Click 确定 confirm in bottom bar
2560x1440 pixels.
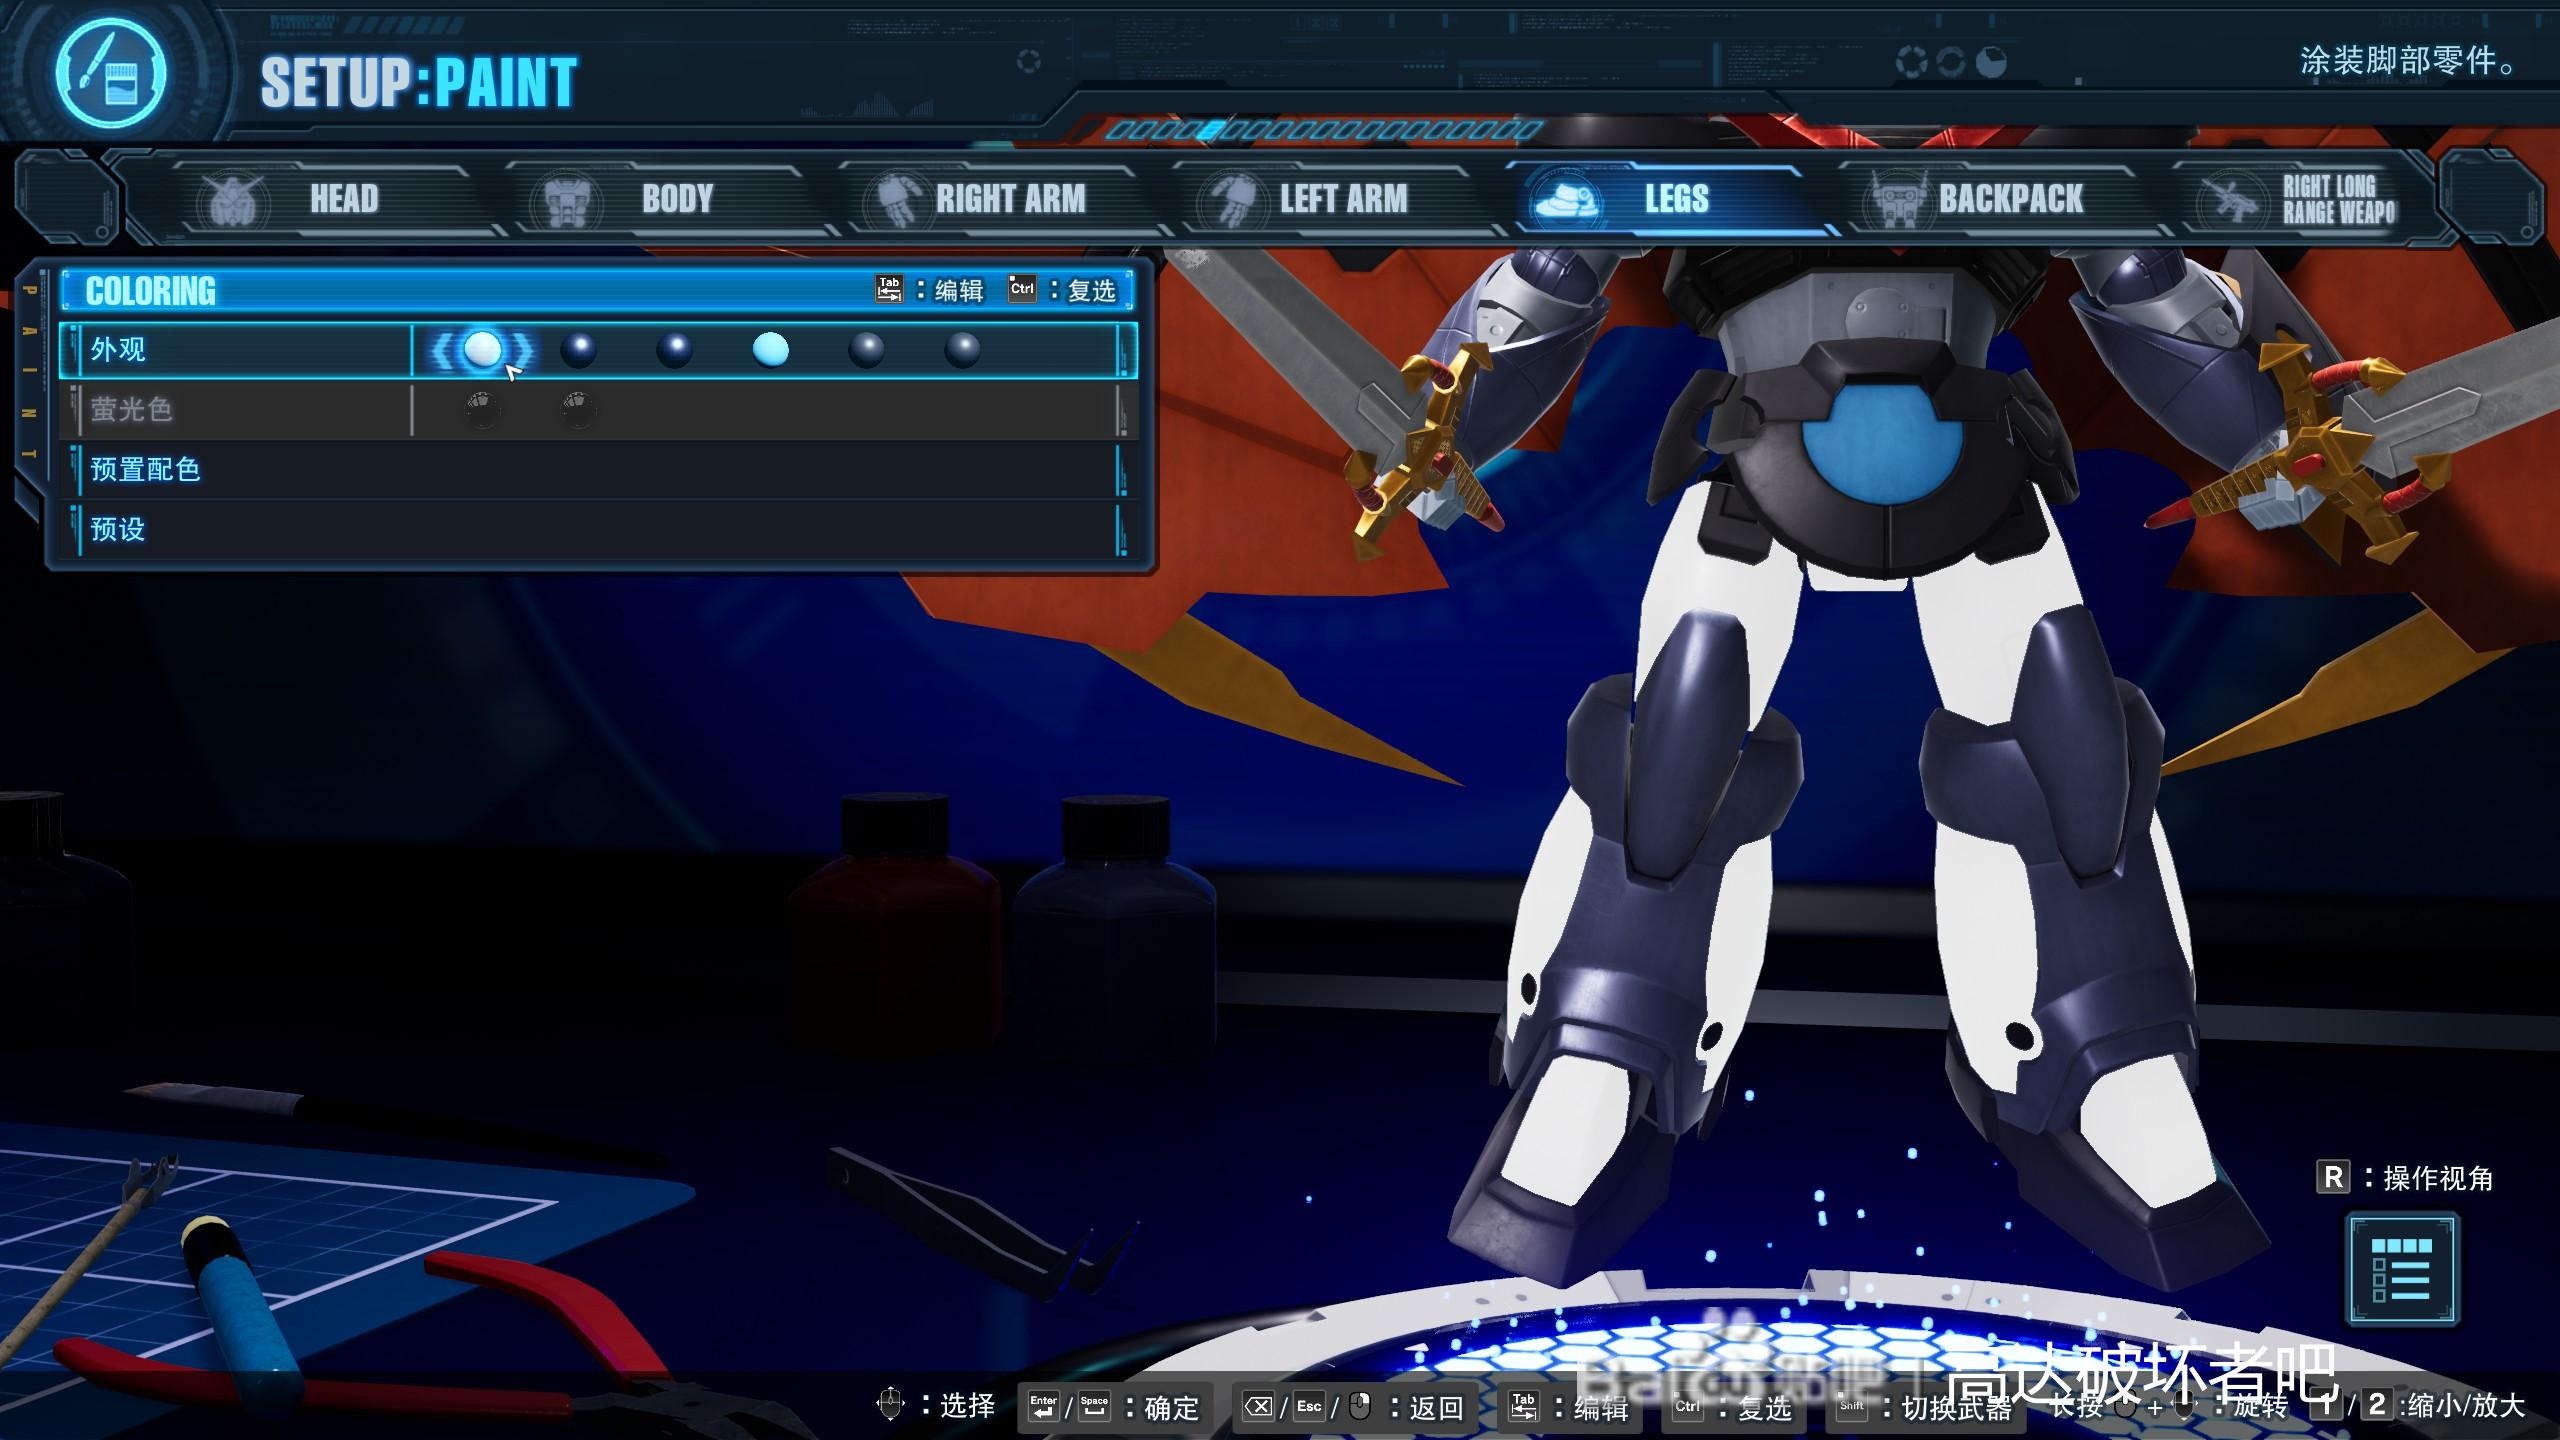point(1172,1408)
